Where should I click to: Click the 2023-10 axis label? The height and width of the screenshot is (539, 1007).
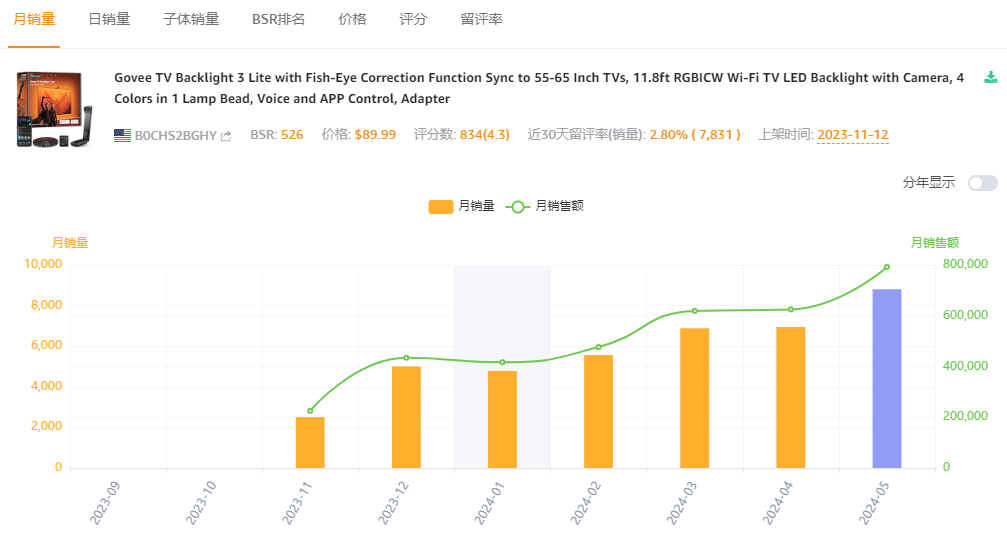(x=201, y=503)
